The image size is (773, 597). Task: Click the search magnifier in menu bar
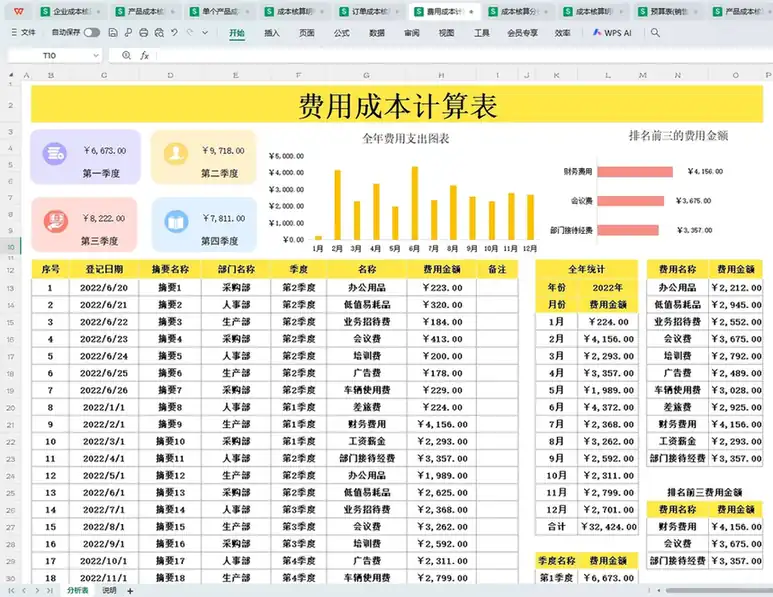click(x=655, y=33)
